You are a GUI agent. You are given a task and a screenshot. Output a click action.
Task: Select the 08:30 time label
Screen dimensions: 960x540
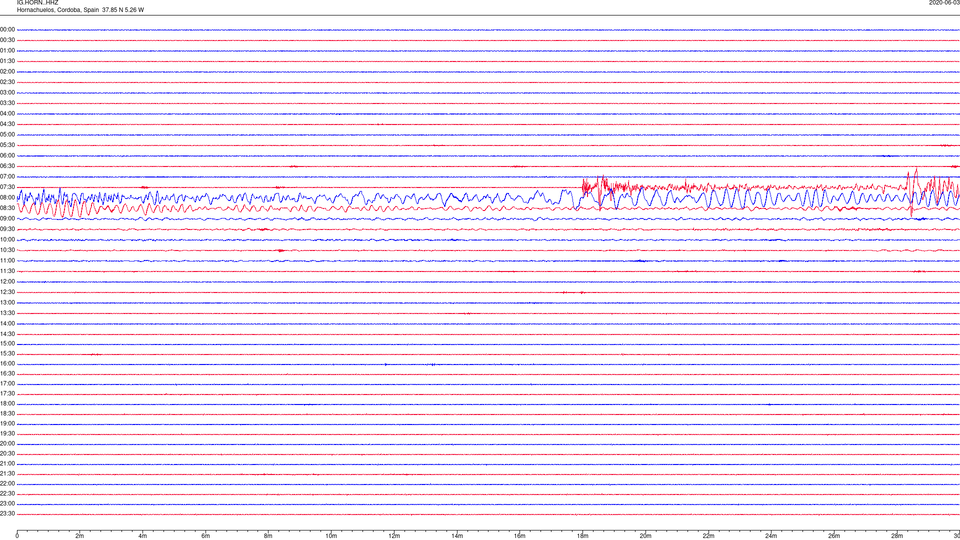coord(7,208)
